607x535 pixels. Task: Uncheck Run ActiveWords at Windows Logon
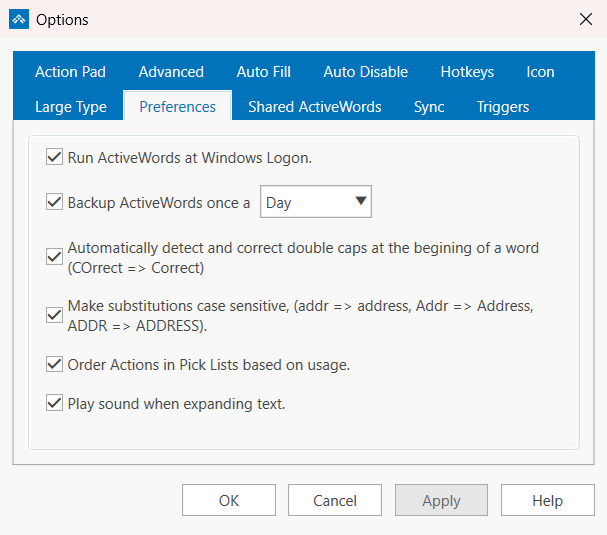54,157
